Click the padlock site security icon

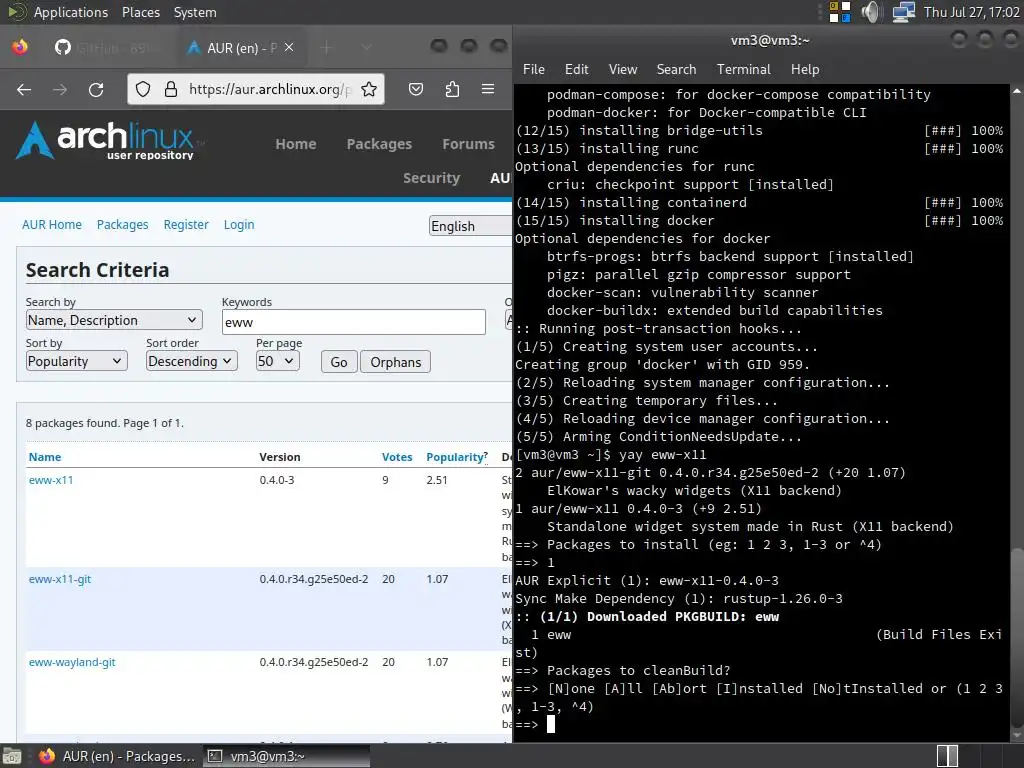(170, 89)
